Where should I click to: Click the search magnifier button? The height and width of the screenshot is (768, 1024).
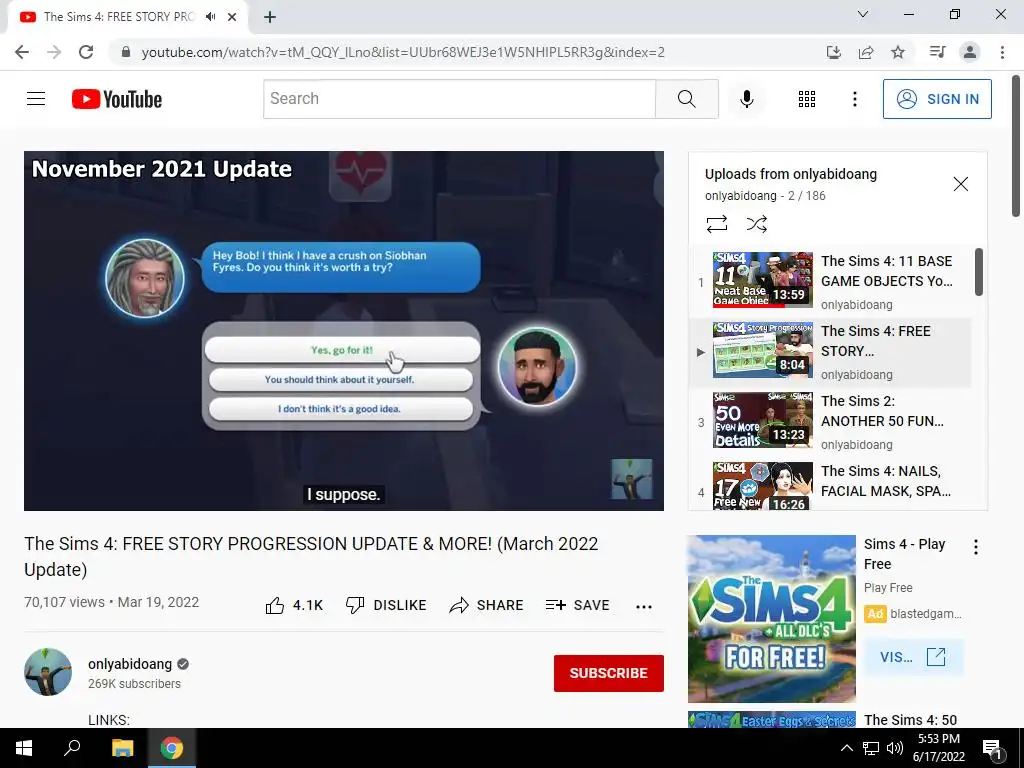[686, 99]
